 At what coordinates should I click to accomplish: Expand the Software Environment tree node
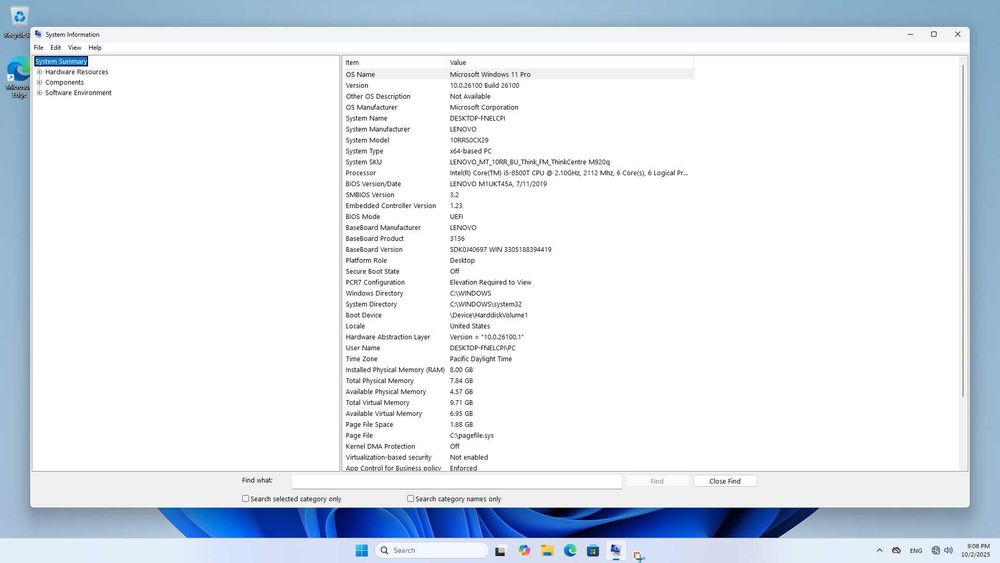40,92
